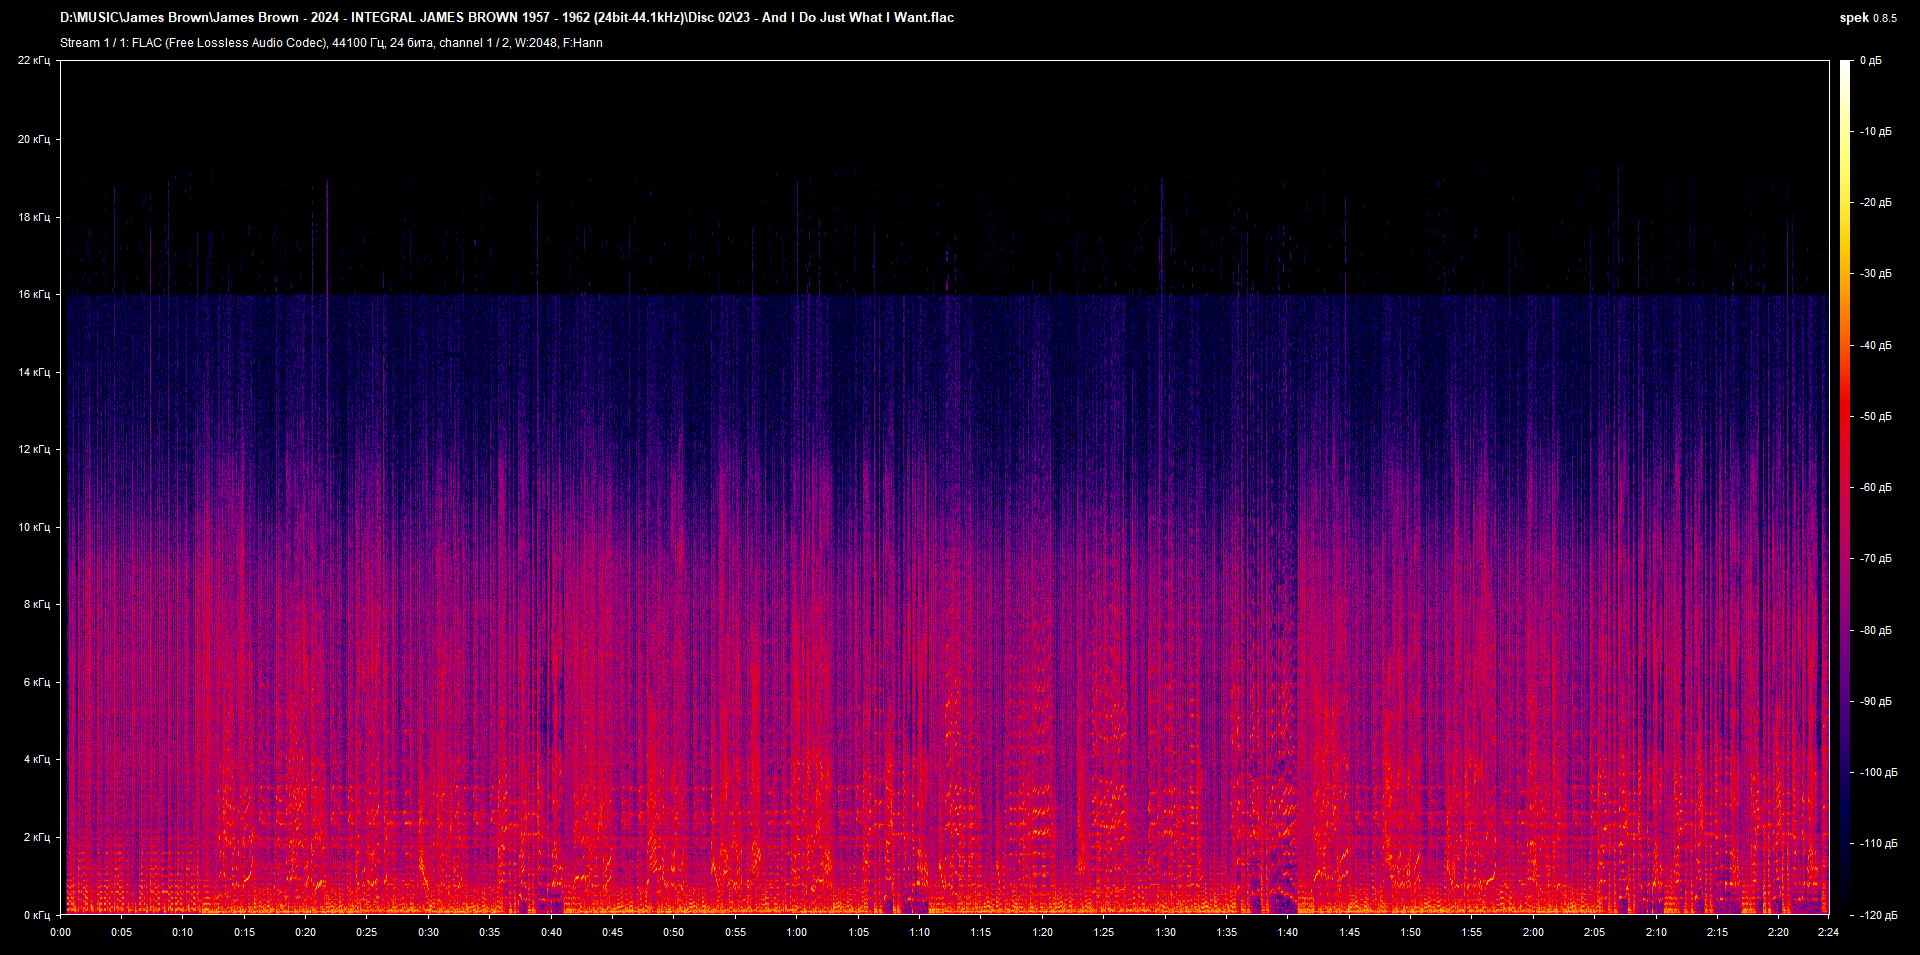The width and height of the screenshot is (1920, 955).
Task: Click the -60 дБ scale label
Action: click(1875, 488)
